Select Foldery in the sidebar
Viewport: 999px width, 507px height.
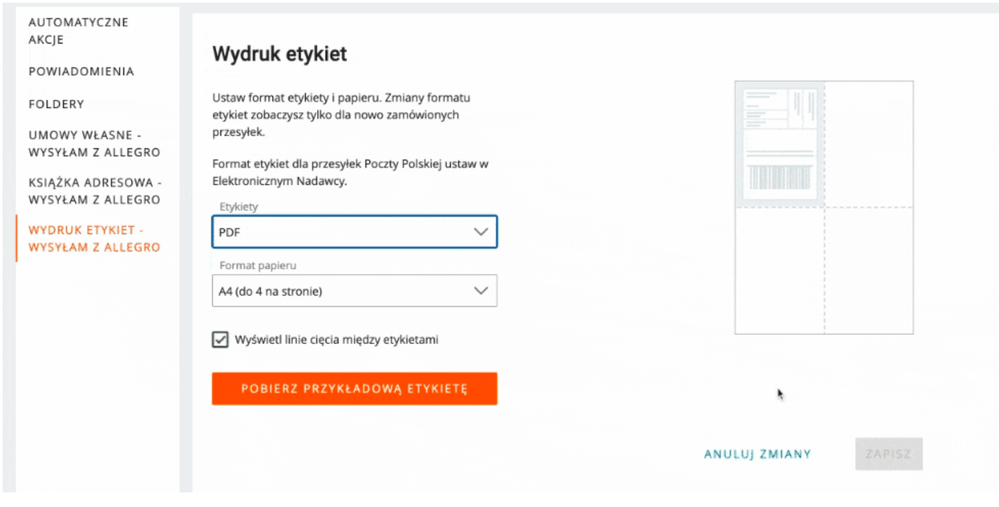coord(56,104)
